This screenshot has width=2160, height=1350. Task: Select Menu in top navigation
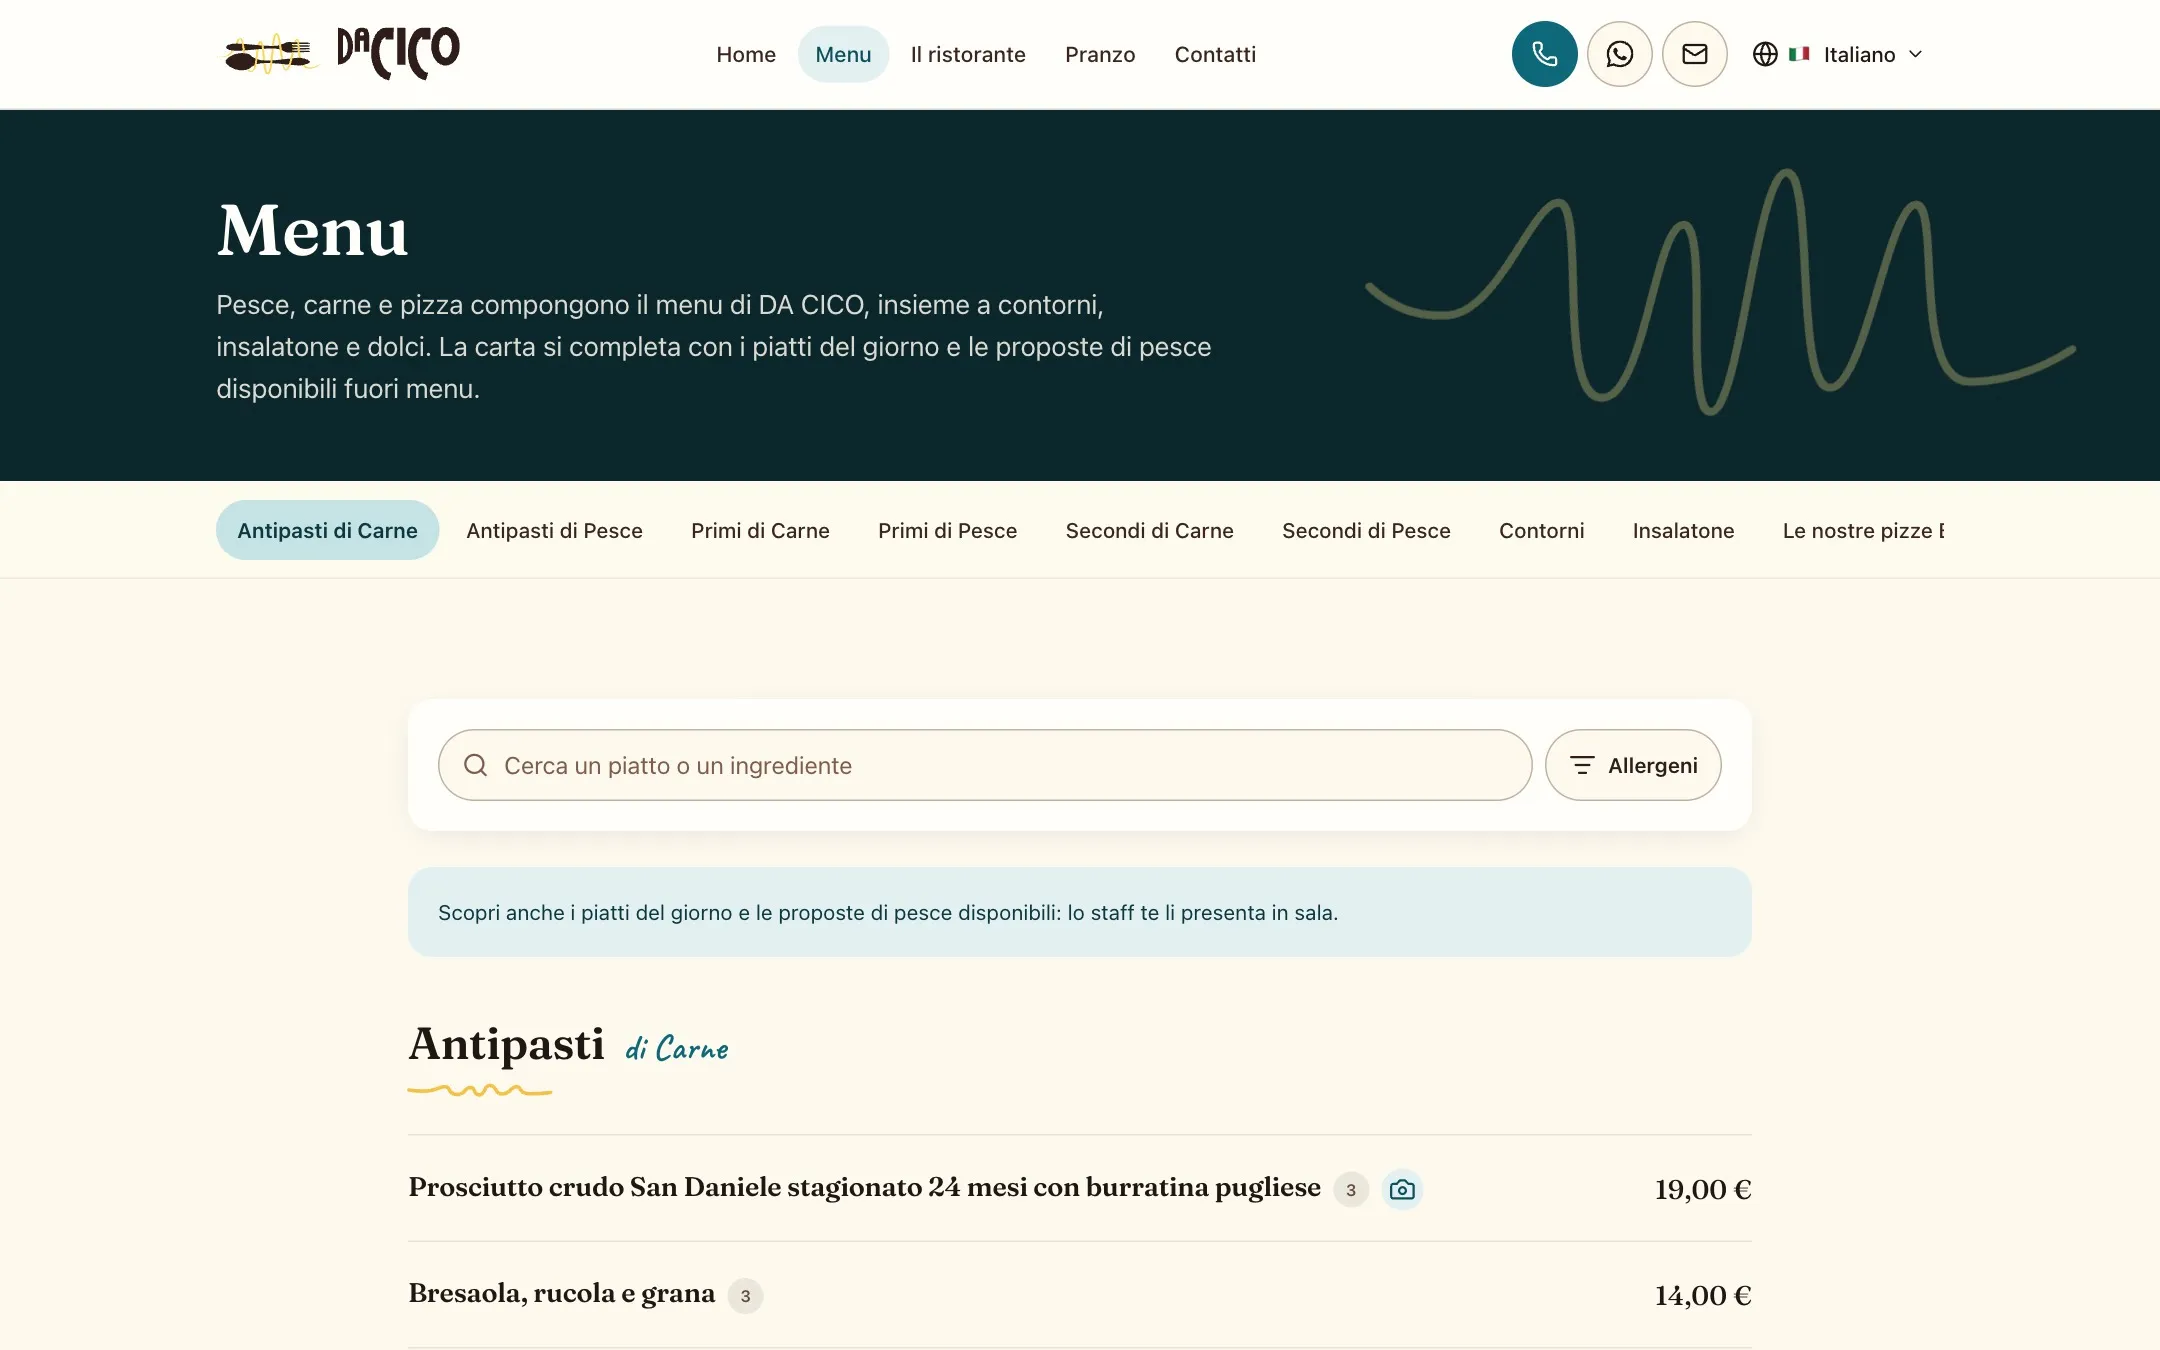coord(843,54)
